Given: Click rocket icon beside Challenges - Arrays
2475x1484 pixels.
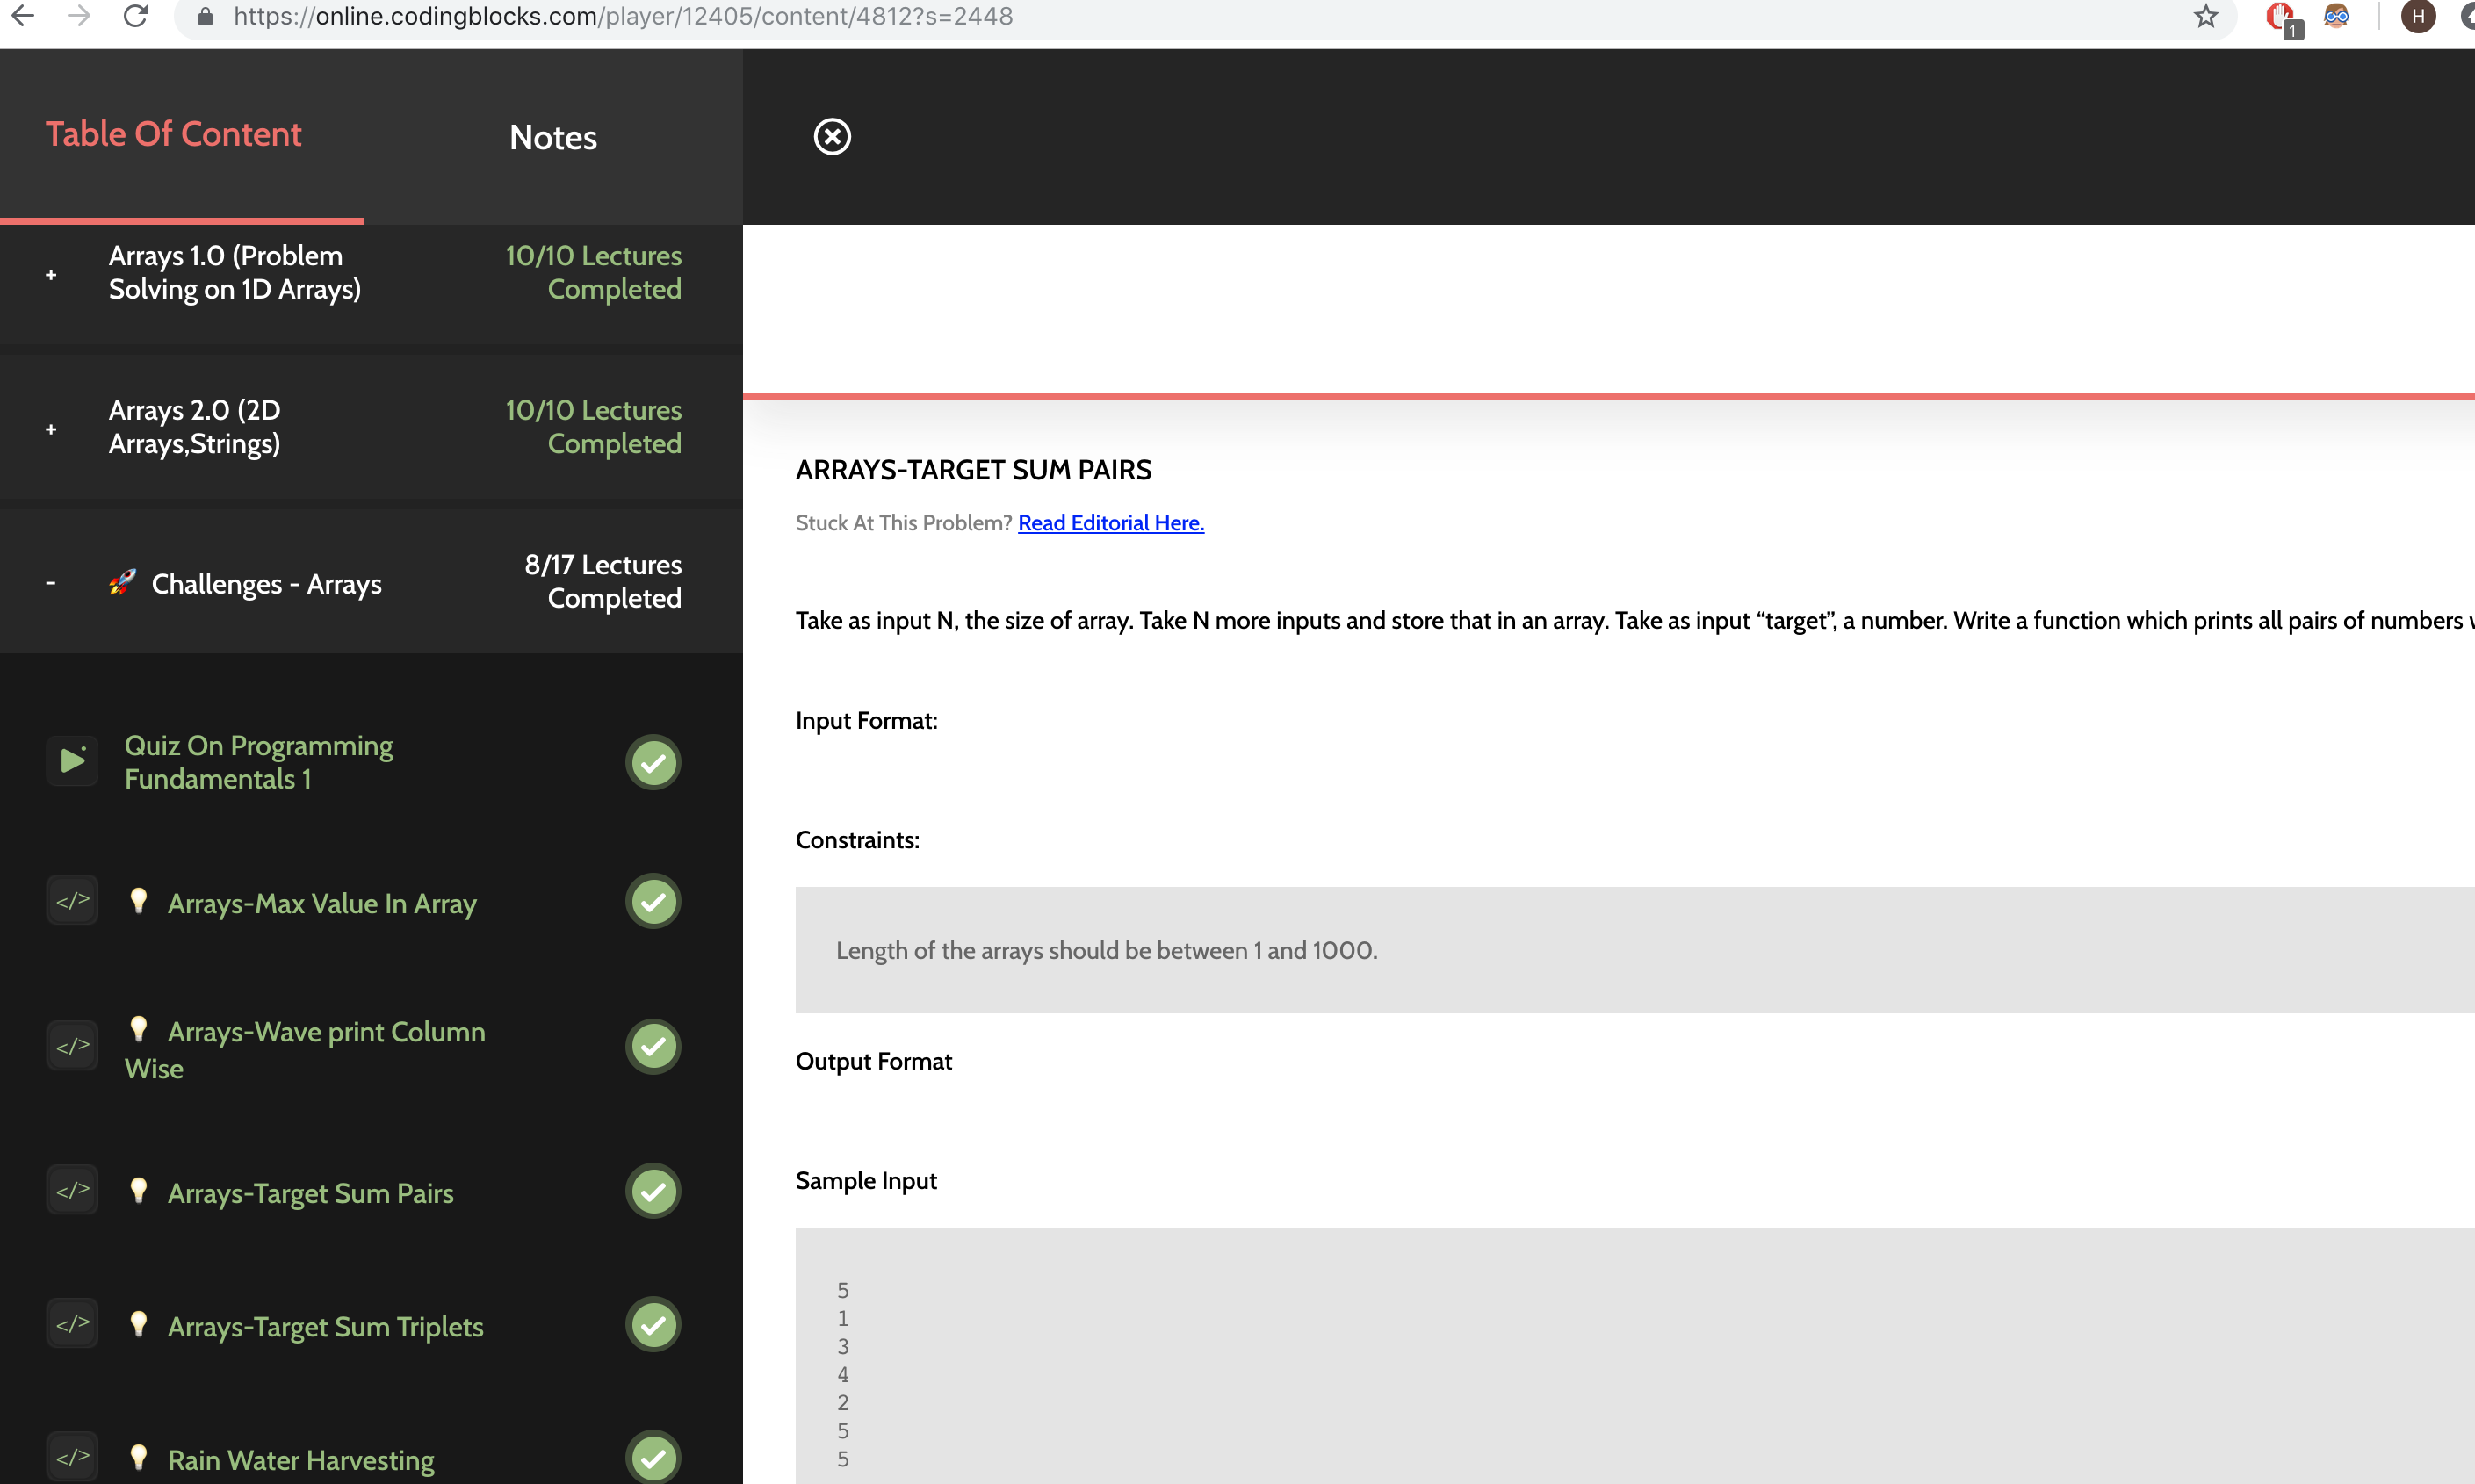Looking at the screenshot, I should [123, 582].
